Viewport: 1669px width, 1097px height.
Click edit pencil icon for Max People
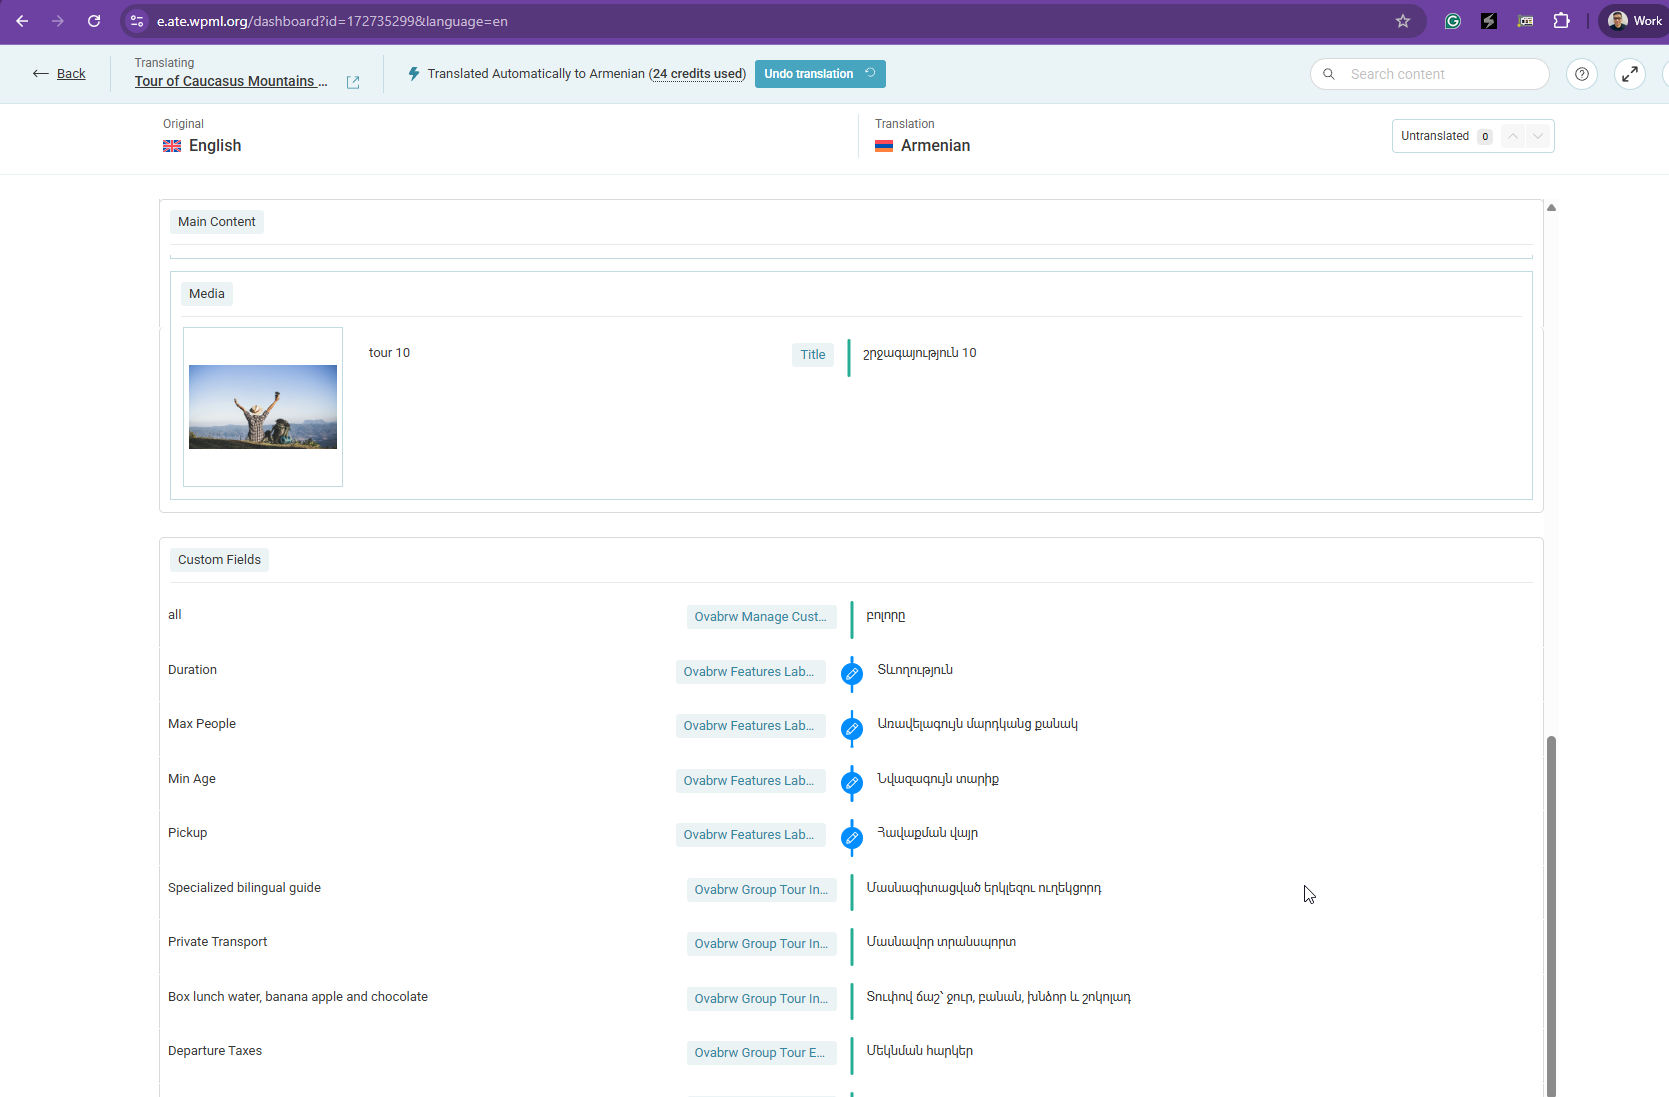[x=852, y=729]
